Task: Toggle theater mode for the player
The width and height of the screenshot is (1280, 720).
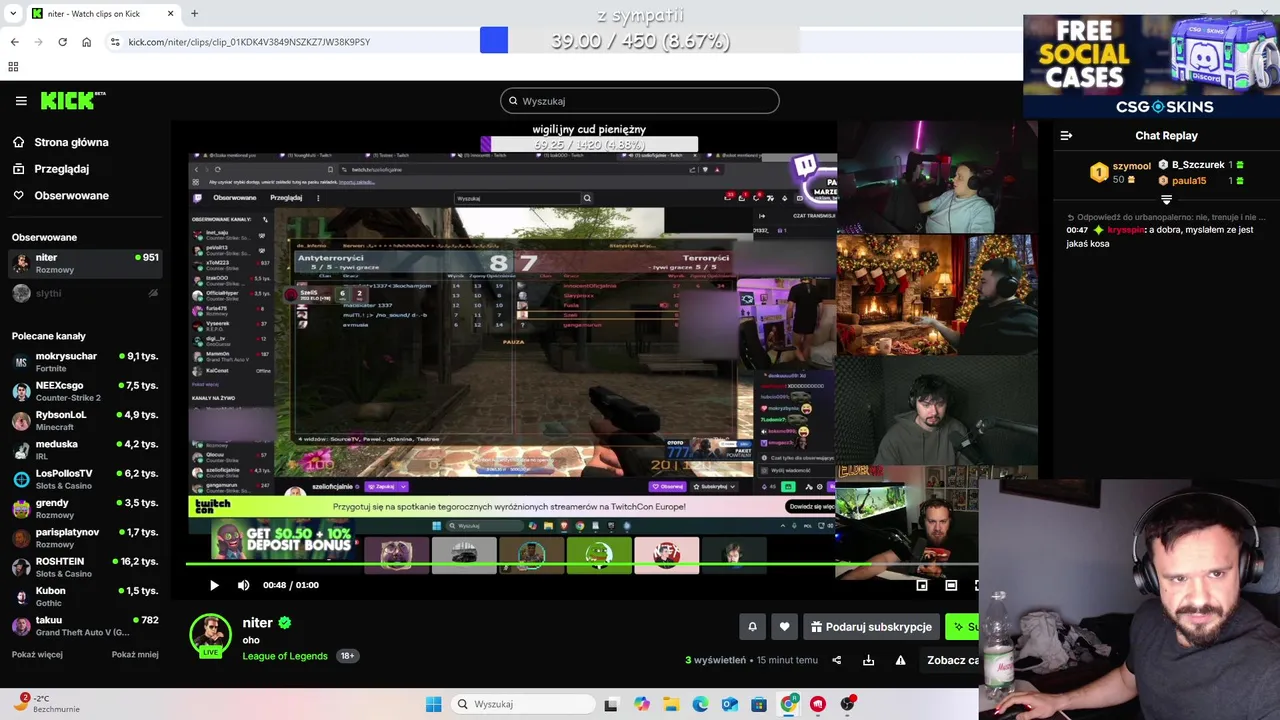Action: coord(951,585)
